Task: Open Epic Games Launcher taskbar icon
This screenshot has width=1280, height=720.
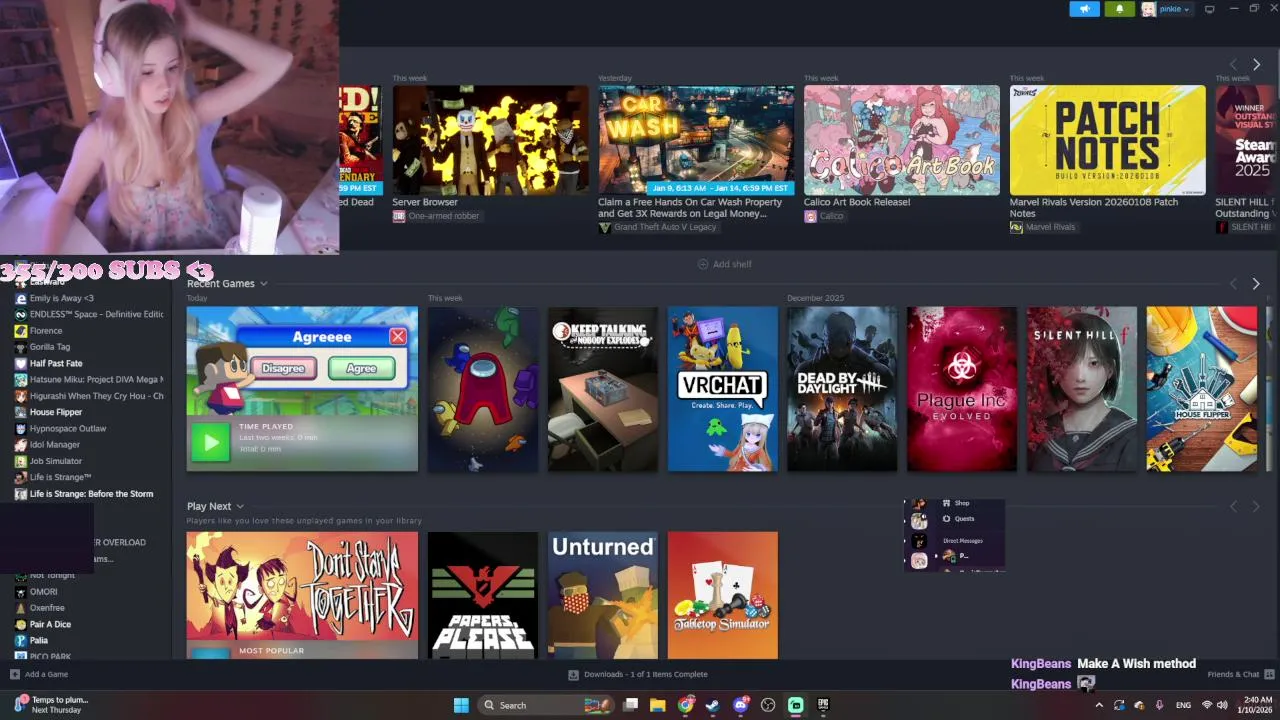Action: (x=823, y=705)
